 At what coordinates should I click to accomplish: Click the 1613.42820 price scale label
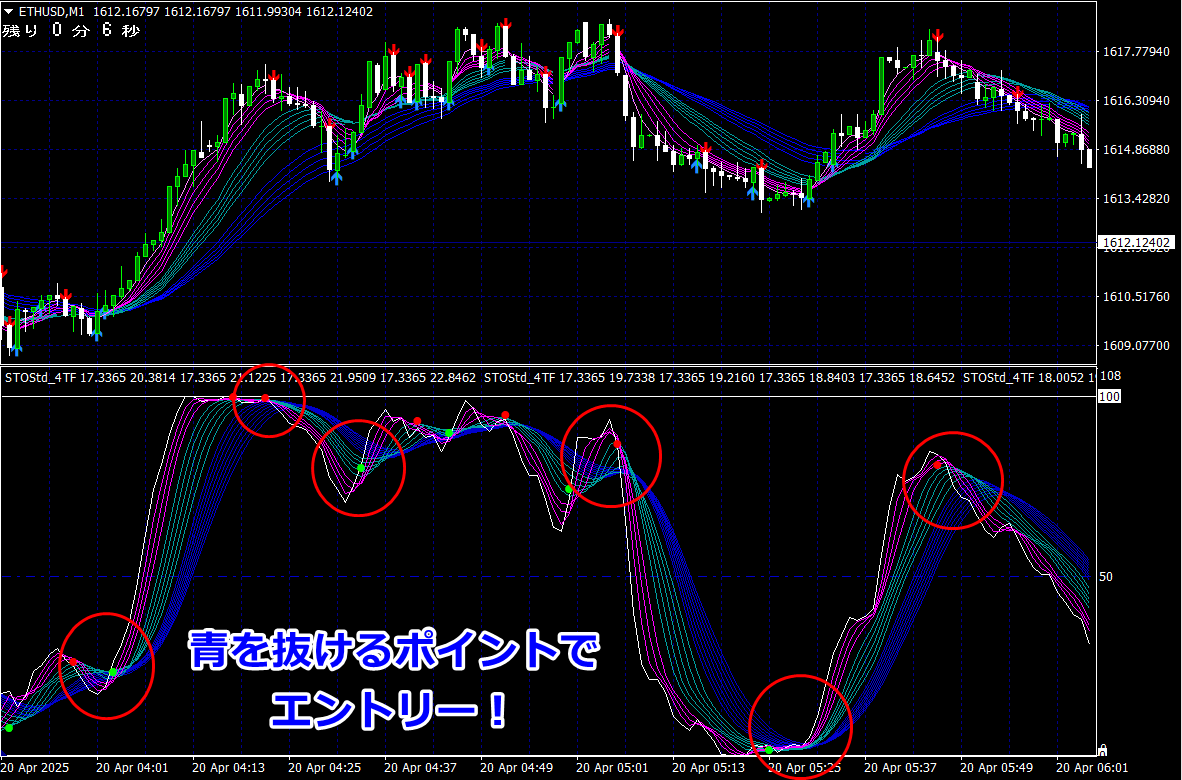click(x=1137, y=199)
